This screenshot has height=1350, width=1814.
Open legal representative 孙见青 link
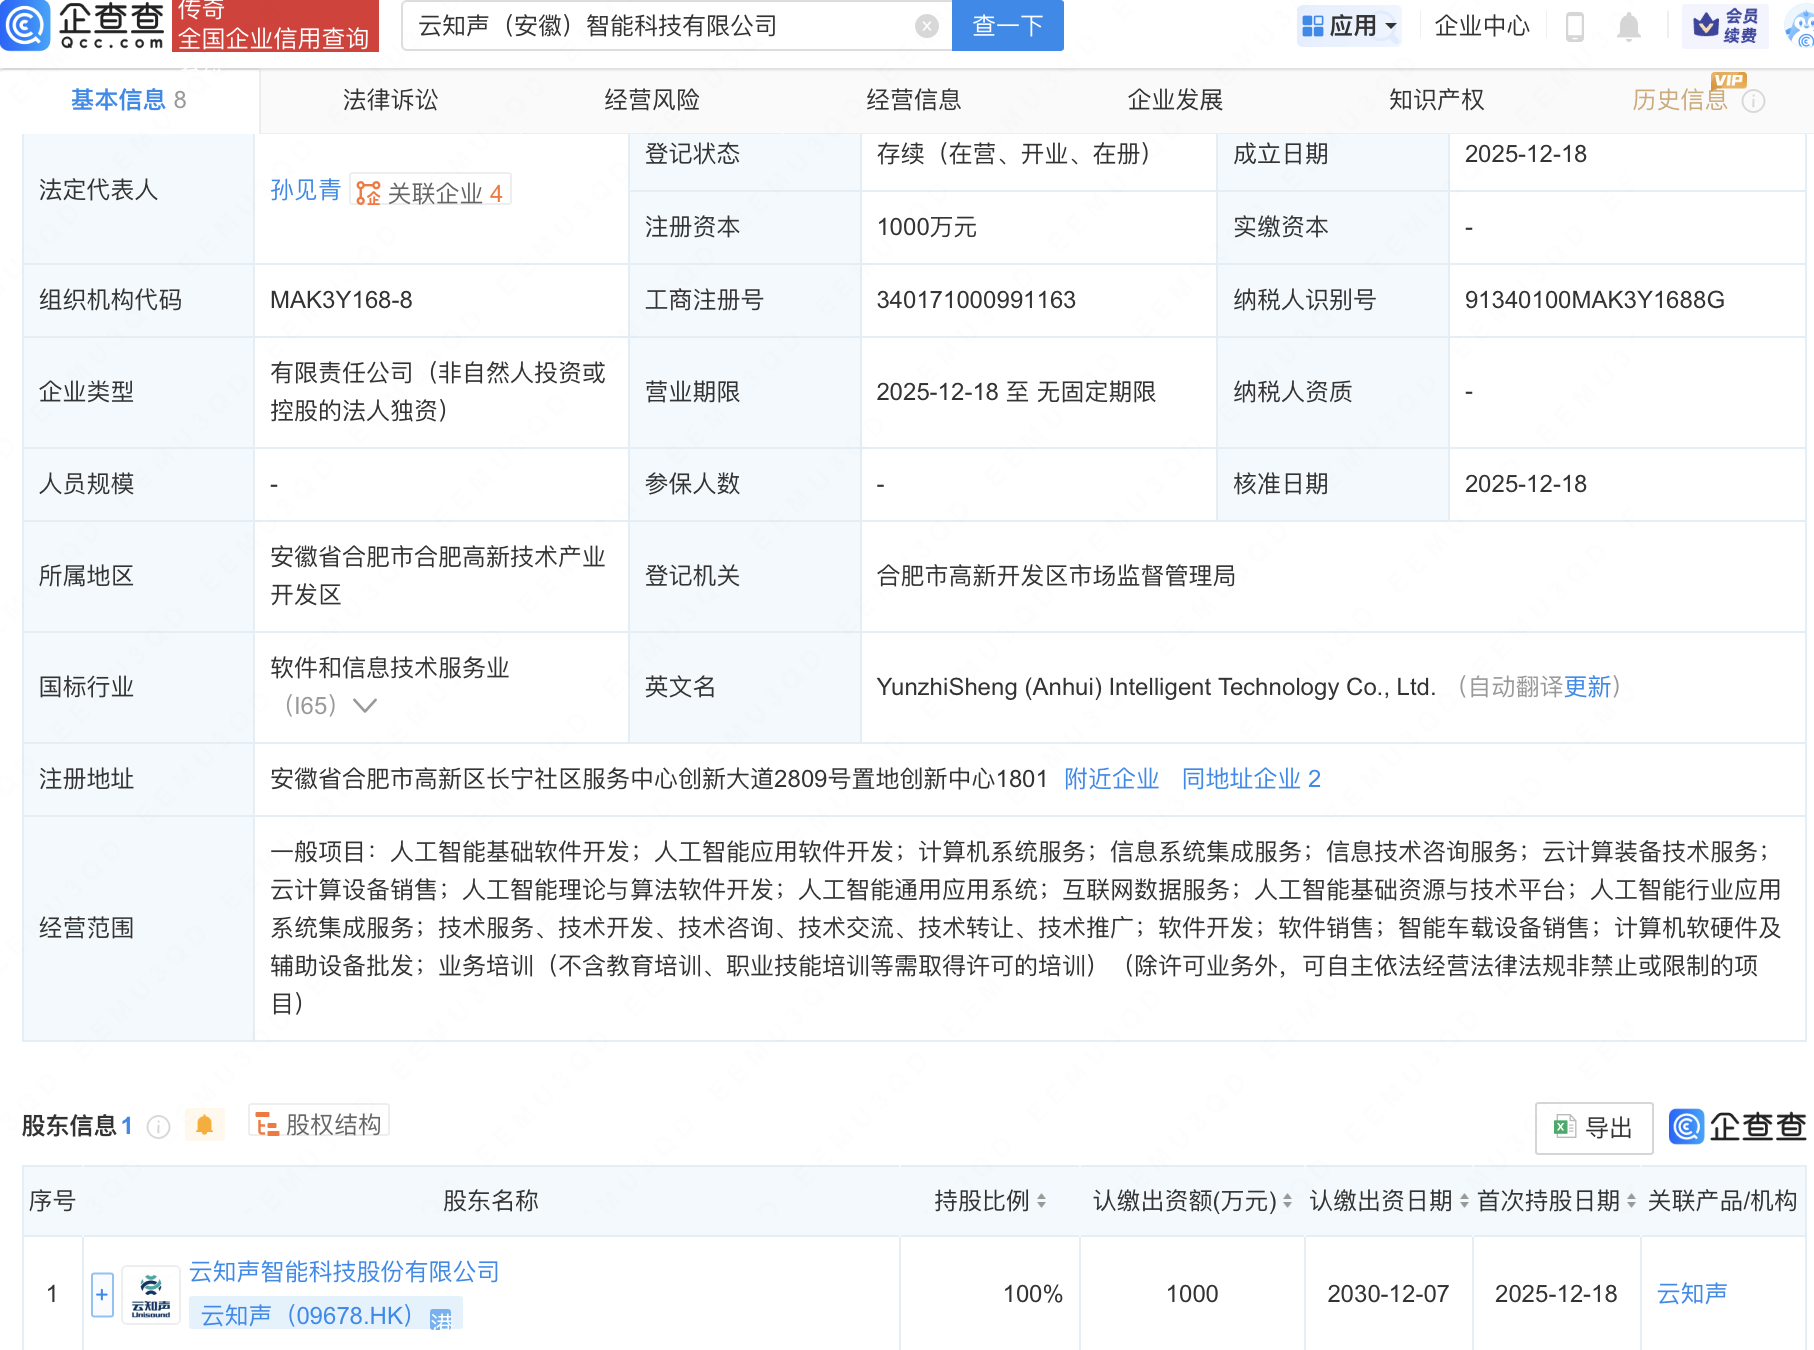click(x=305, y=190)
